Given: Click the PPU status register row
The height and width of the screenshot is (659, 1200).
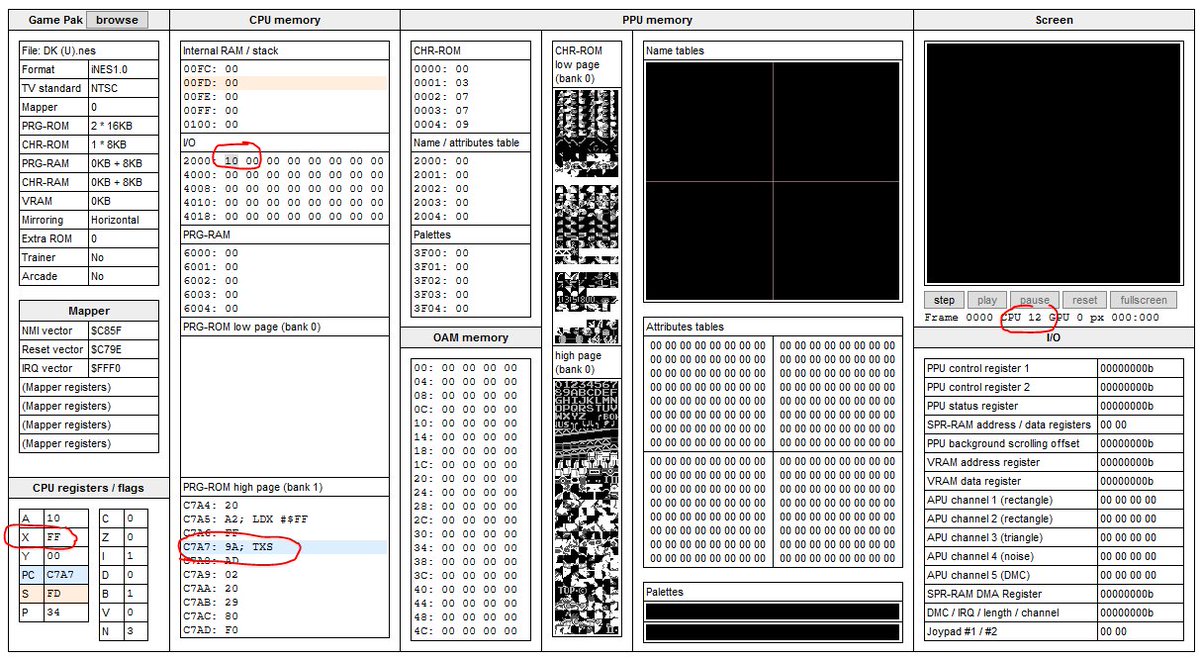Looking at the screenshot, I should tap(1053, 406).
